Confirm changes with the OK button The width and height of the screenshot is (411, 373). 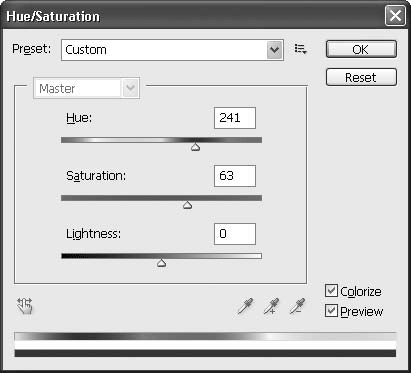tap(361, 49)
